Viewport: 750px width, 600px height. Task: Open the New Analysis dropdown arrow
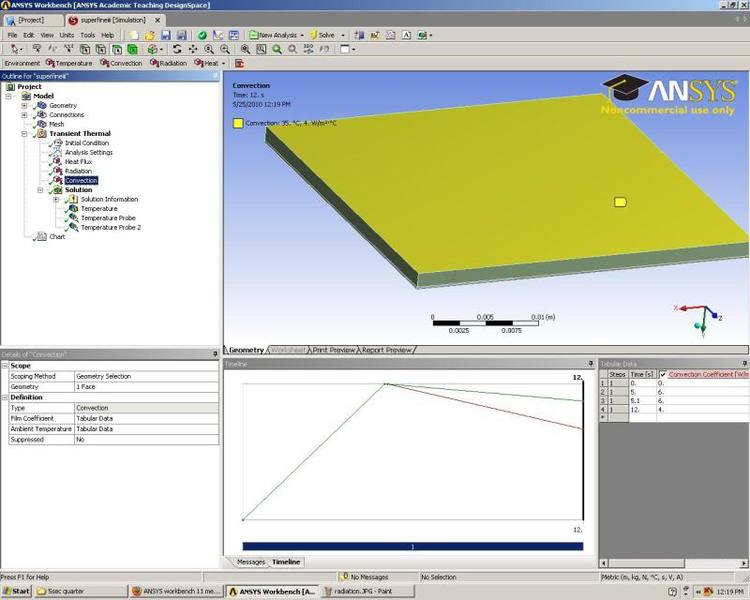(x=302, y=35)
